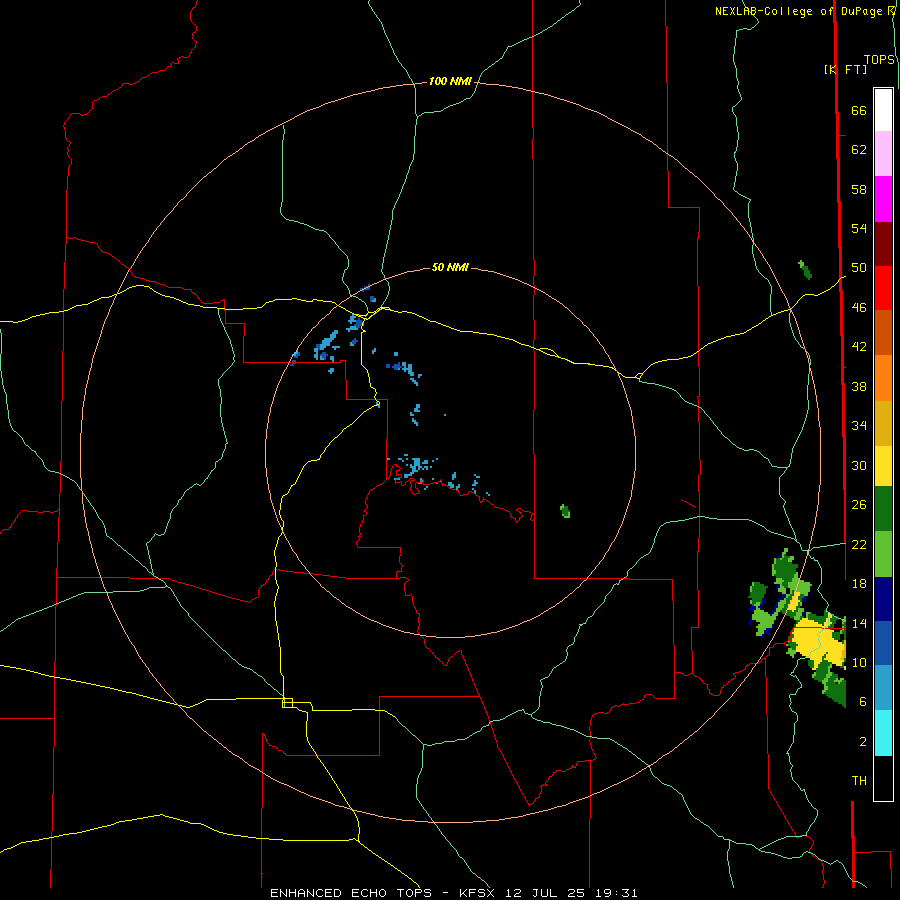
Task: Click the legend value "54"
Action: (x=859, y=228)
